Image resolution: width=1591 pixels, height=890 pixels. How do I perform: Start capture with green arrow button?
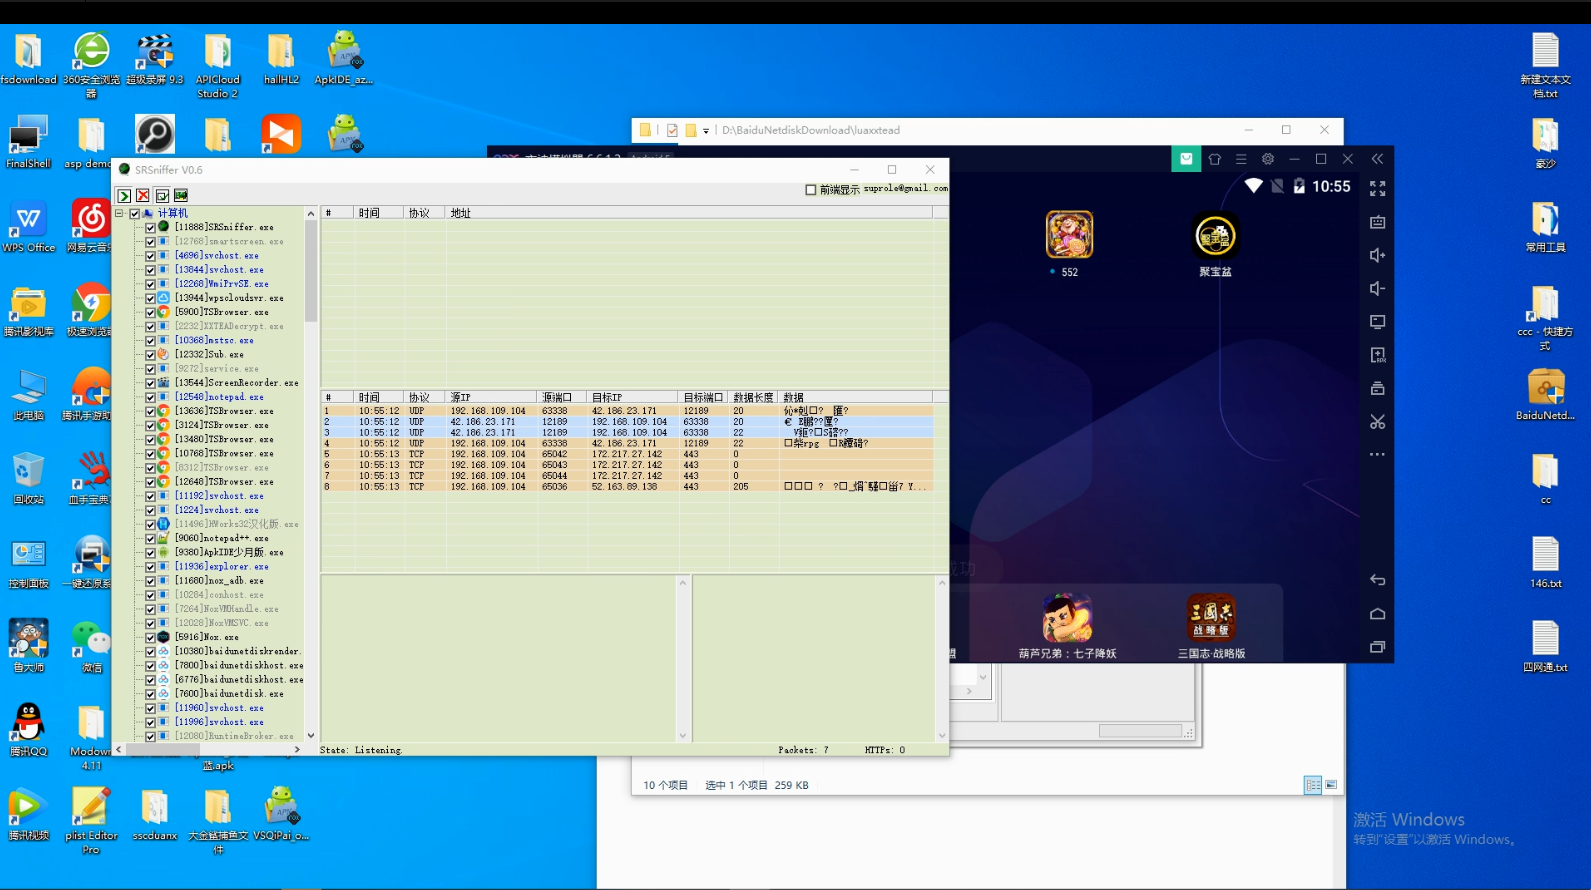124,196
